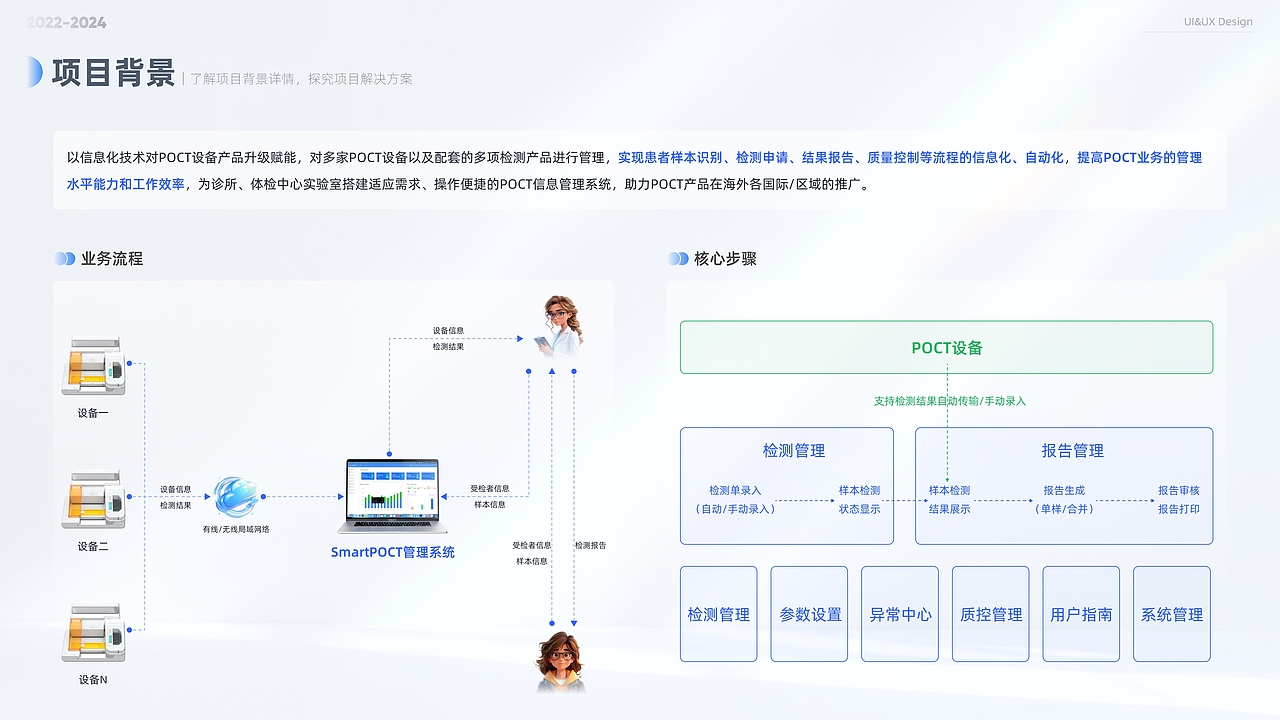Click the 有线/无线局域网络 globe icon
This screenshot has width=1280, height=720.
tap(237, 497)
